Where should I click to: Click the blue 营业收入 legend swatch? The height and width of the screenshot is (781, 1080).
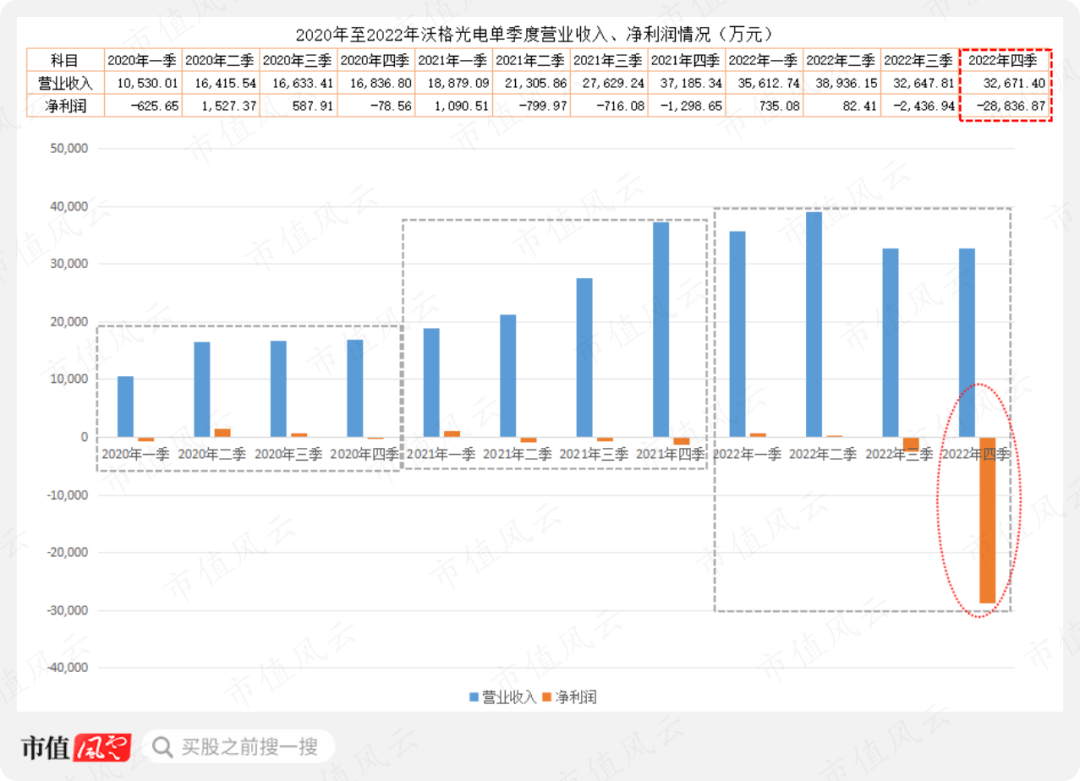pyautogui.click(x=474, y=697)
